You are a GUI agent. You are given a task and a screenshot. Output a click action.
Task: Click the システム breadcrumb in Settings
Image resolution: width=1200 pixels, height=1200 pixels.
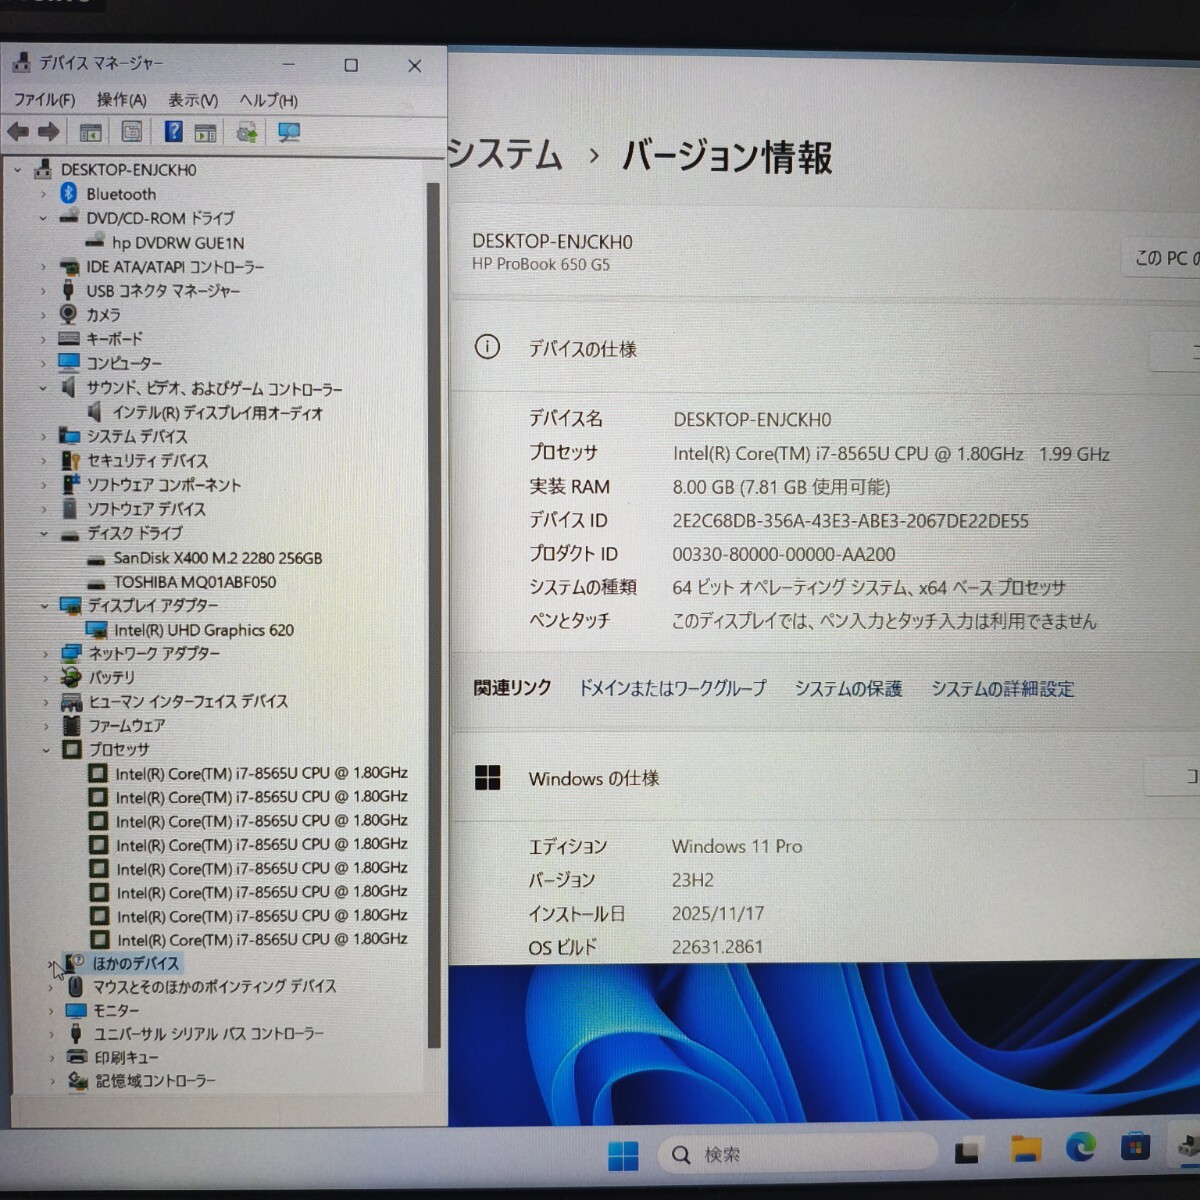505,155
